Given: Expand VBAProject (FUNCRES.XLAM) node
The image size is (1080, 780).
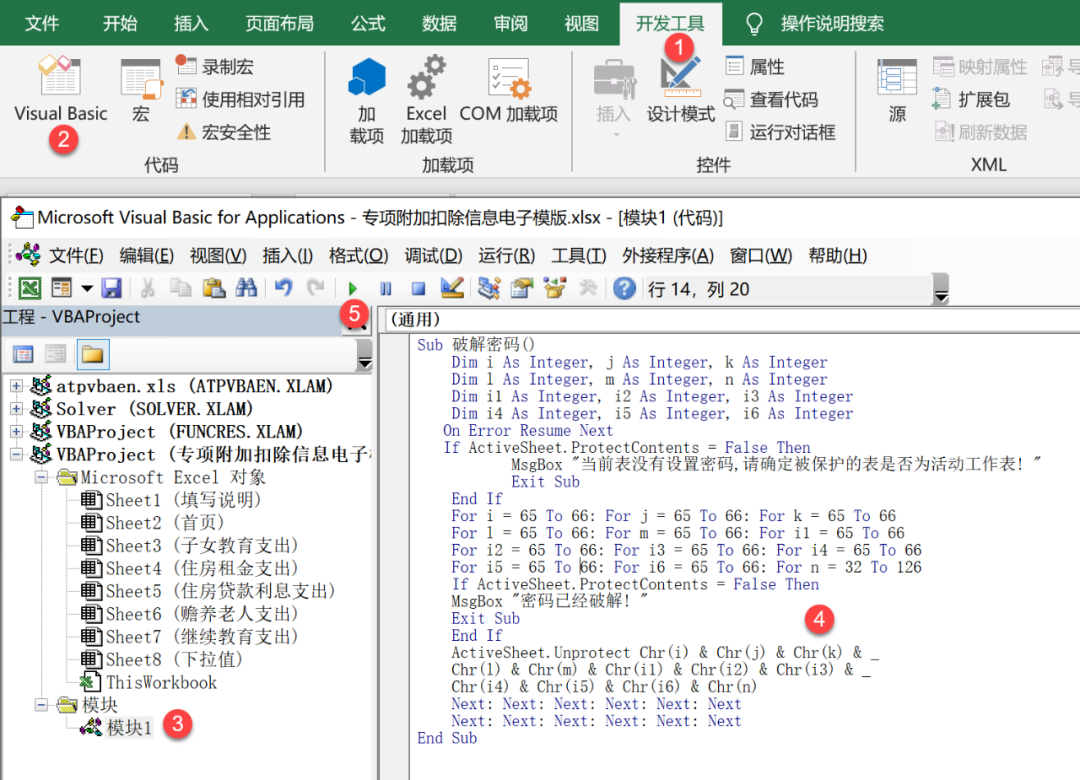Looking at the screenshot, I should pyautogui.click(x=16, y=432).
